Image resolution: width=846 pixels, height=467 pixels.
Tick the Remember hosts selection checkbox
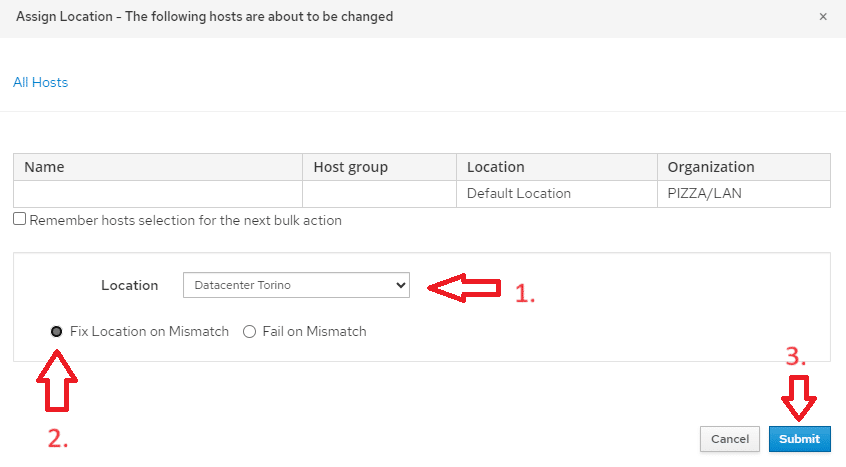coord(19,219)
